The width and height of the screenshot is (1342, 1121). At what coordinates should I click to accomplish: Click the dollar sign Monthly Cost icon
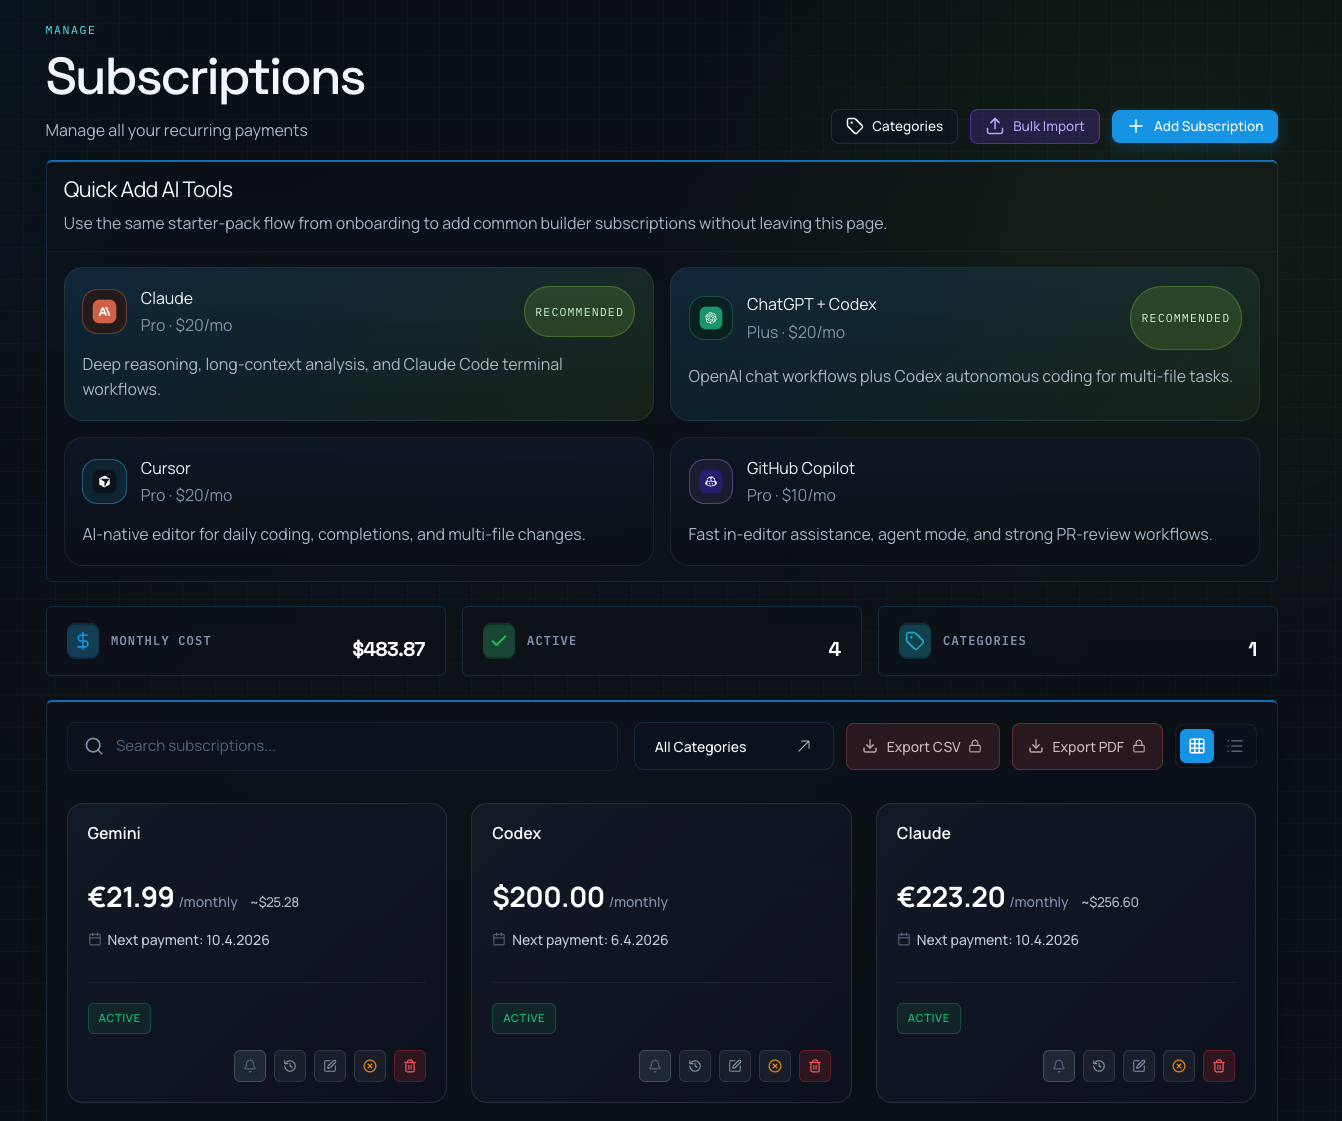tap(83, 641)
